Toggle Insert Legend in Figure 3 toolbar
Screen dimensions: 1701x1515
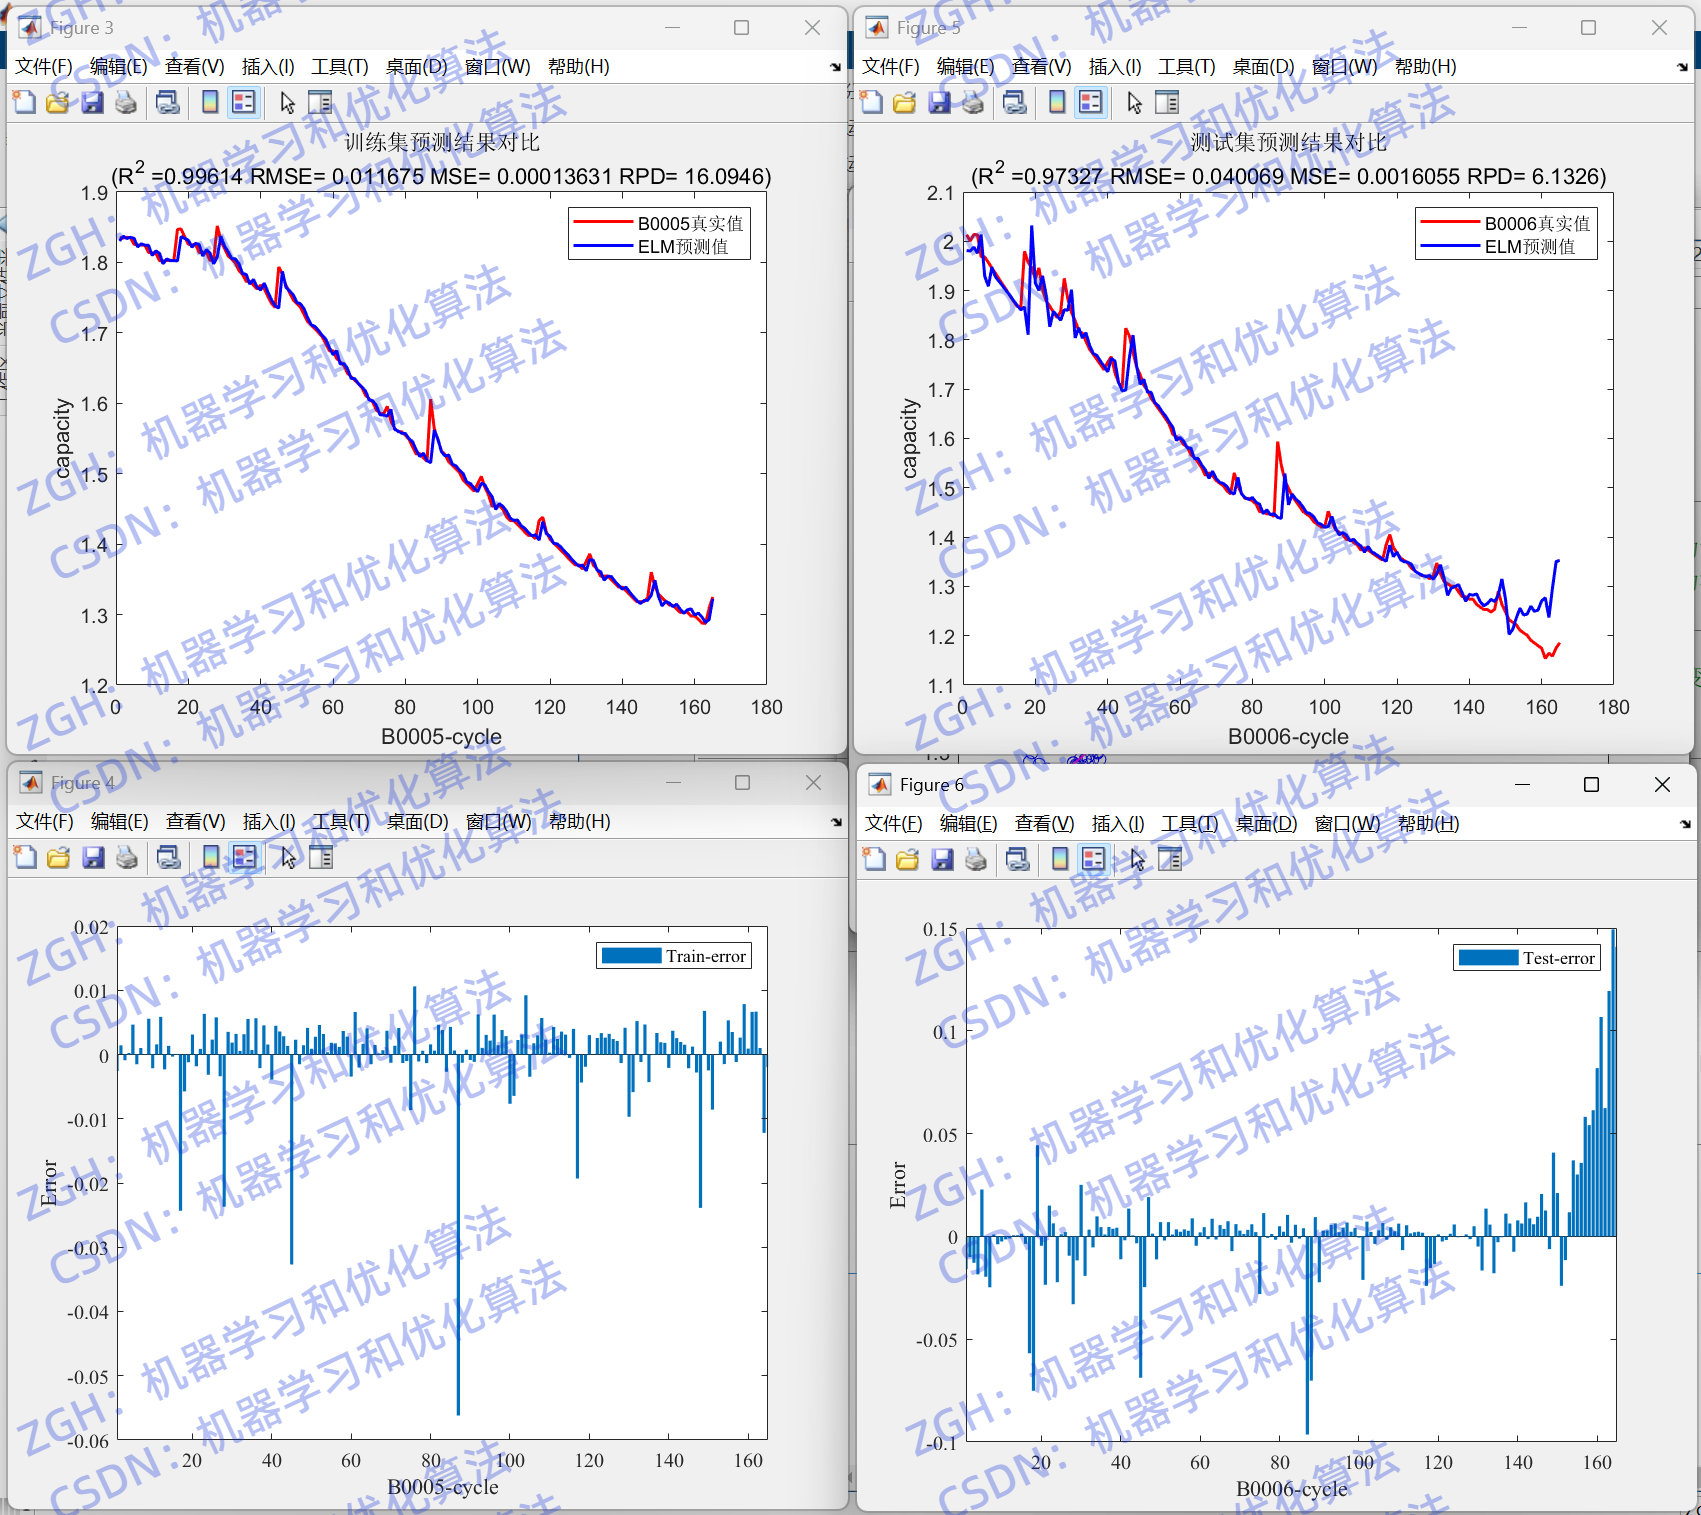tap(243, 102)
